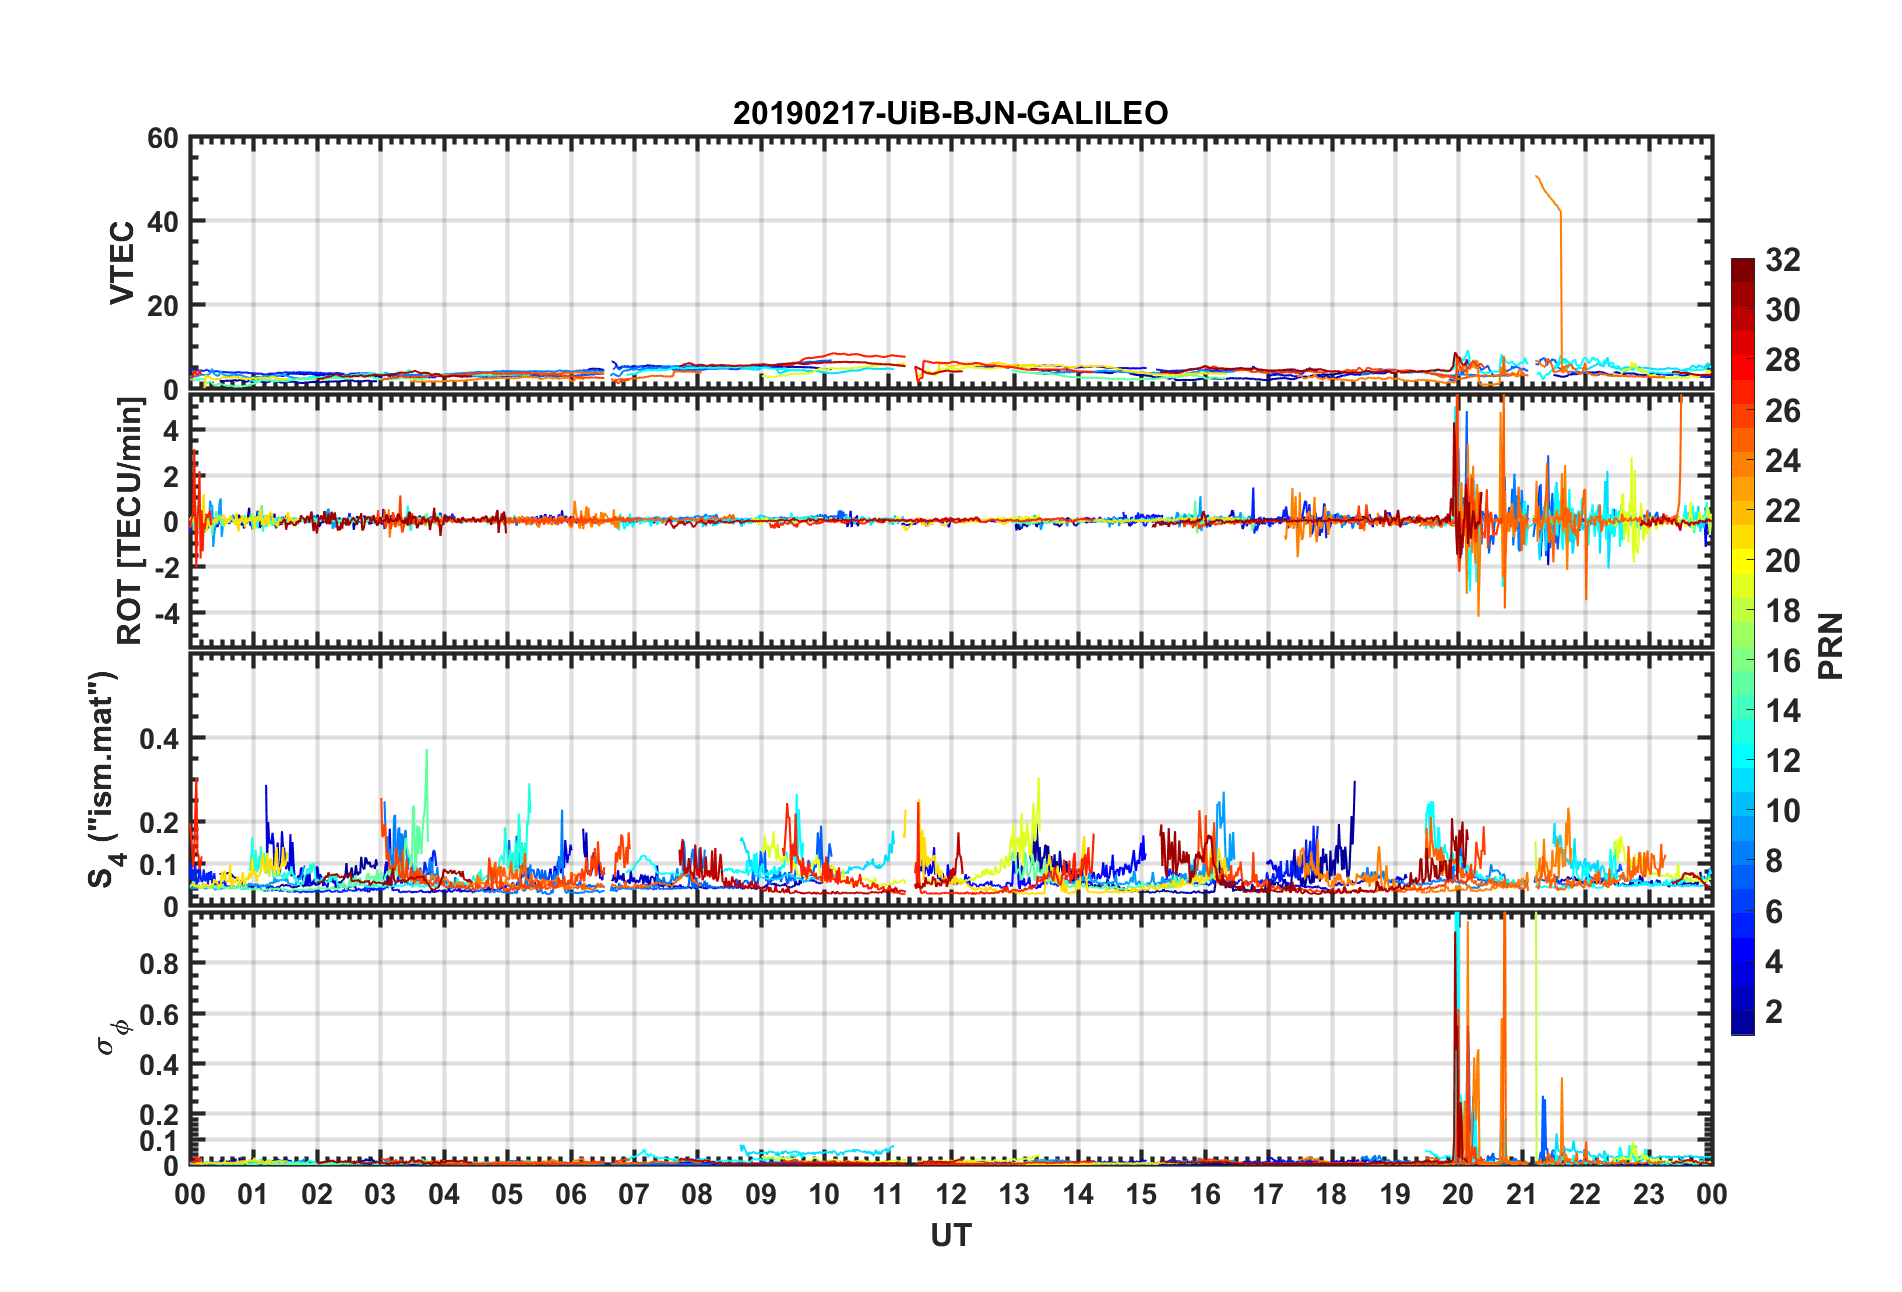Click the ROT [TECU/min] axis label
The width and height of the screenshot is (1902, 1292).
point(129,521)
